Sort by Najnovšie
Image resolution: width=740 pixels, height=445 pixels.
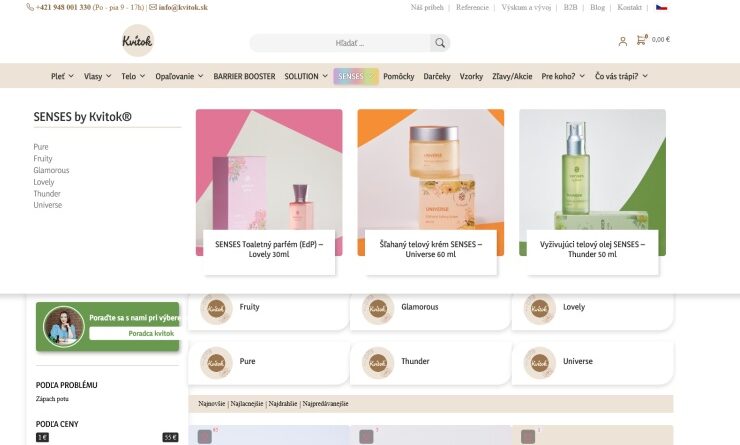(212, 403)
